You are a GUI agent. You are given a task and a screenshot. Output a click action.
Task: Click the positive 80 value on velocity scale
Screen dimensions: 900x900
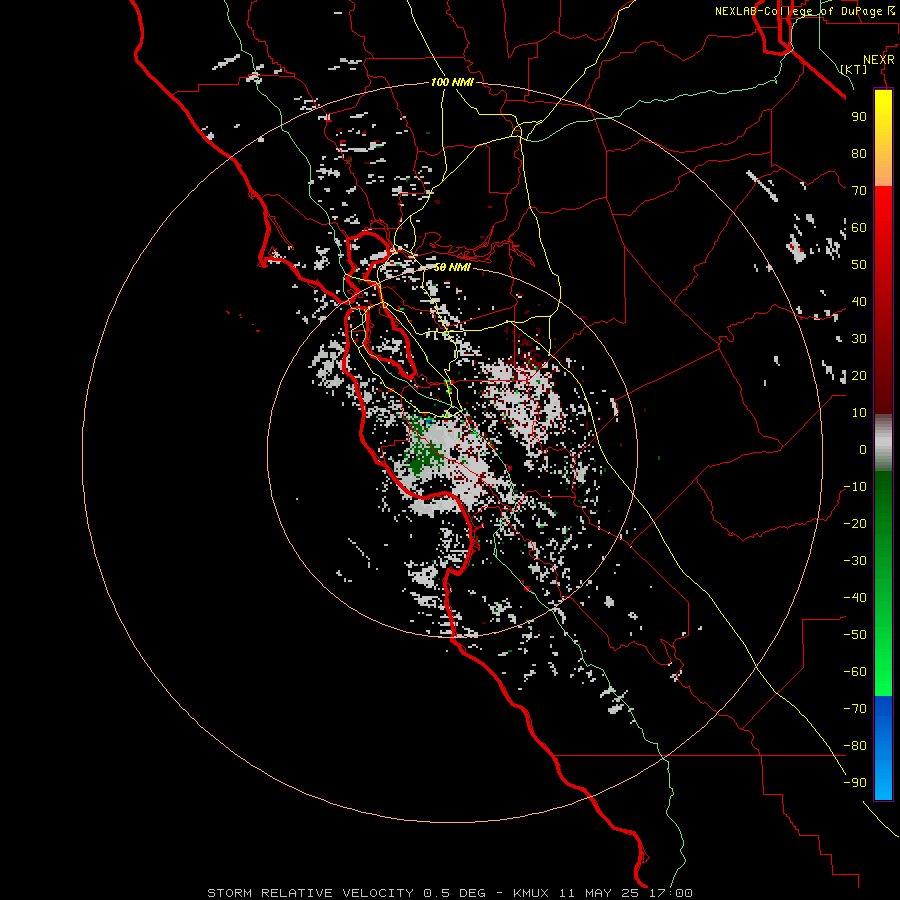[x=859, y=153]
